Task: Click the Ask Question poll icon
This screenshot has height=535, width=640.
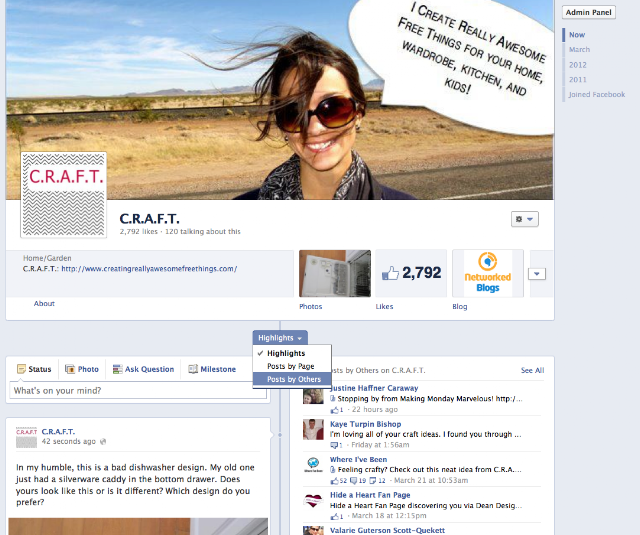Action: click(x=118, y=369)
